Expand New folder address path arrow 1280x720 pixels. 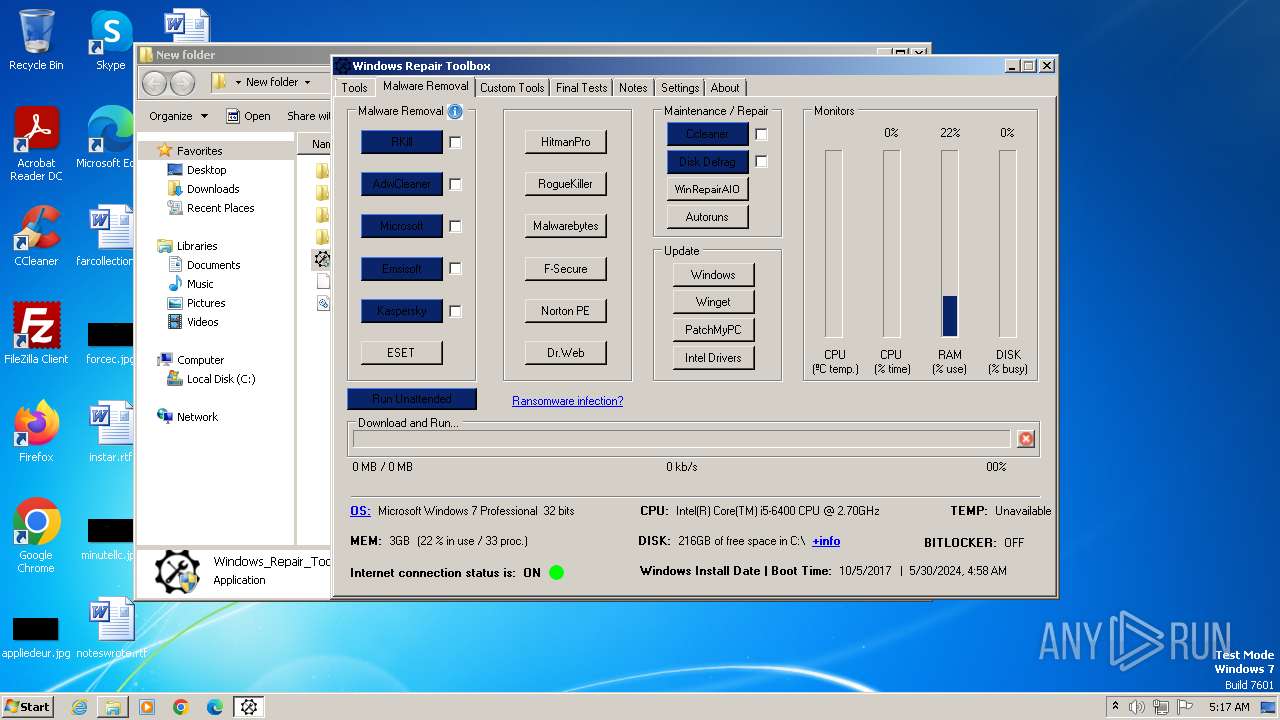307,82
